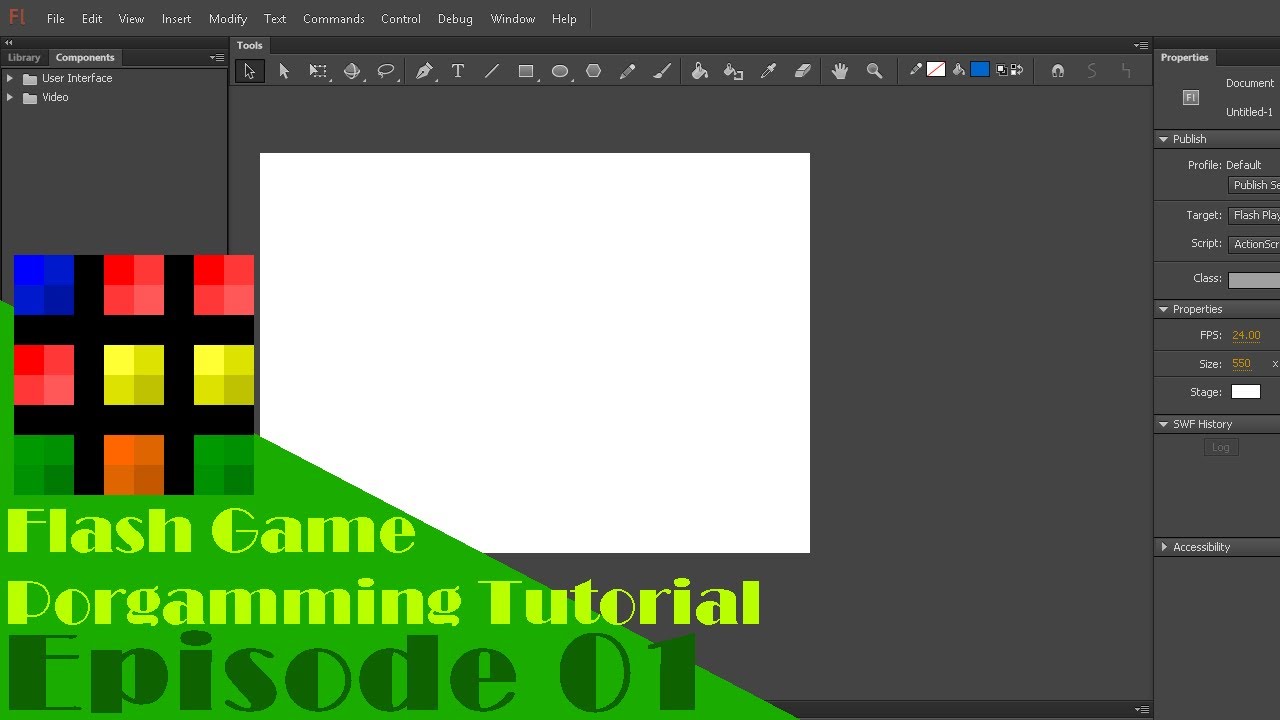Click the white stage canvas
This screenshot has width=1280, height=720.
point(535,353)
